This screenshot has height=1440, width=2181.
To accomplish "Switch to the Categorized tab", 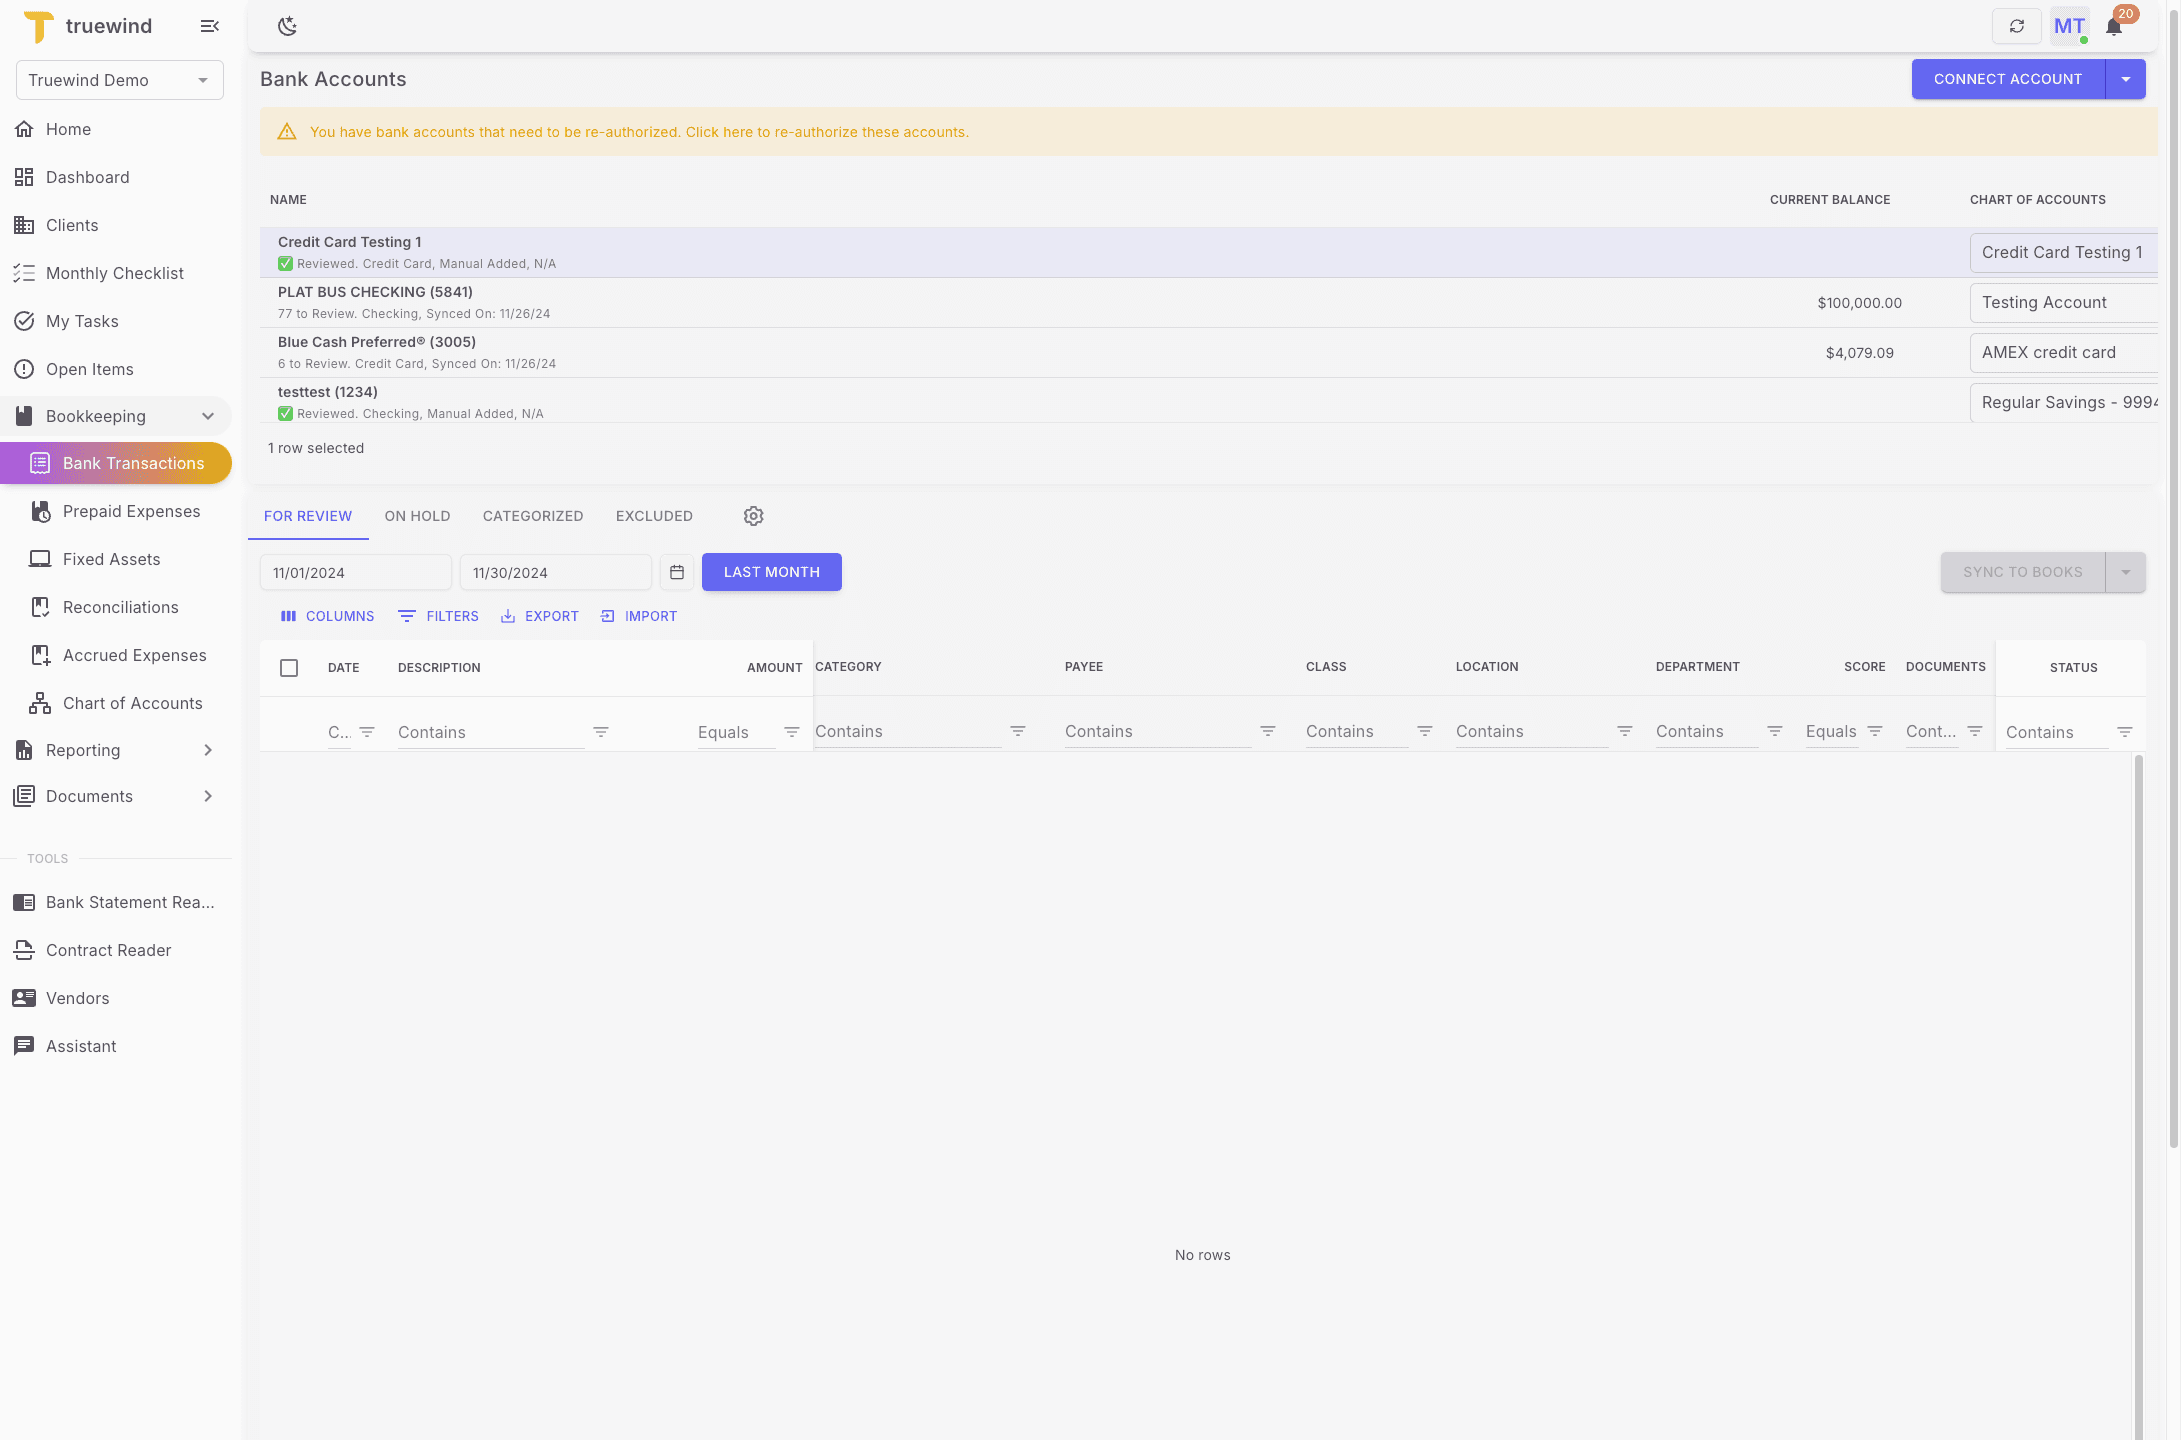I will click(x=532, y=516).
